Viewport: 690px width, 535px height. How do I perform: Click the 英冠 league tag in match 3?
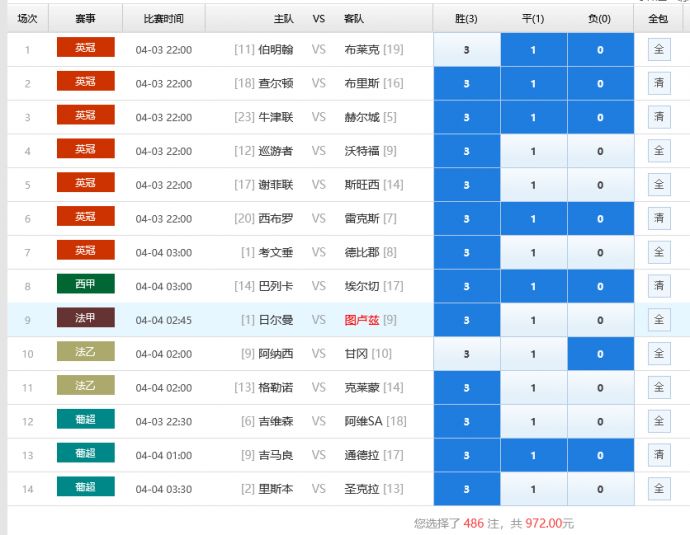coord(85,116)
